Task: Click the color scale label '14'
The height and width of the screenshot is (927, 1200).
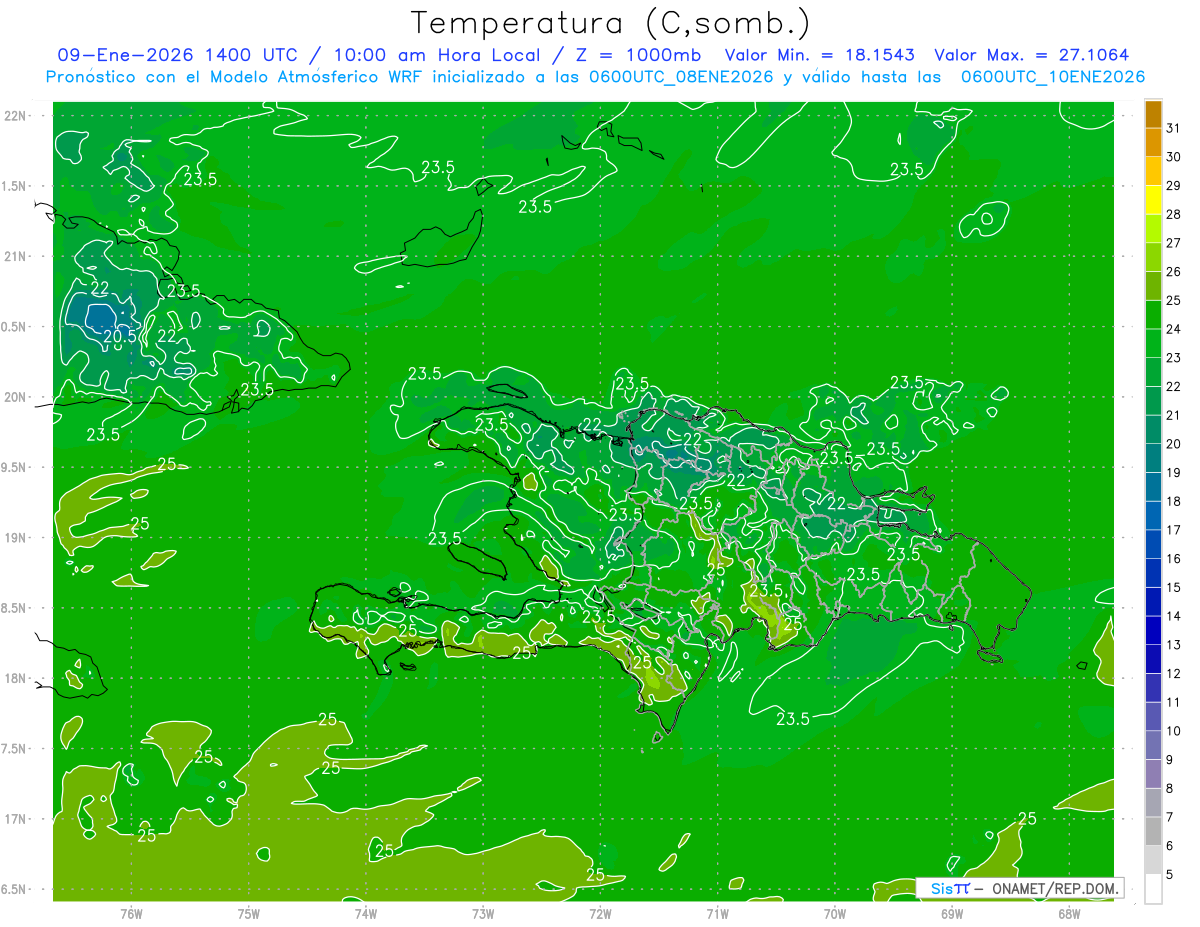Action: (x=1174, y=616)
